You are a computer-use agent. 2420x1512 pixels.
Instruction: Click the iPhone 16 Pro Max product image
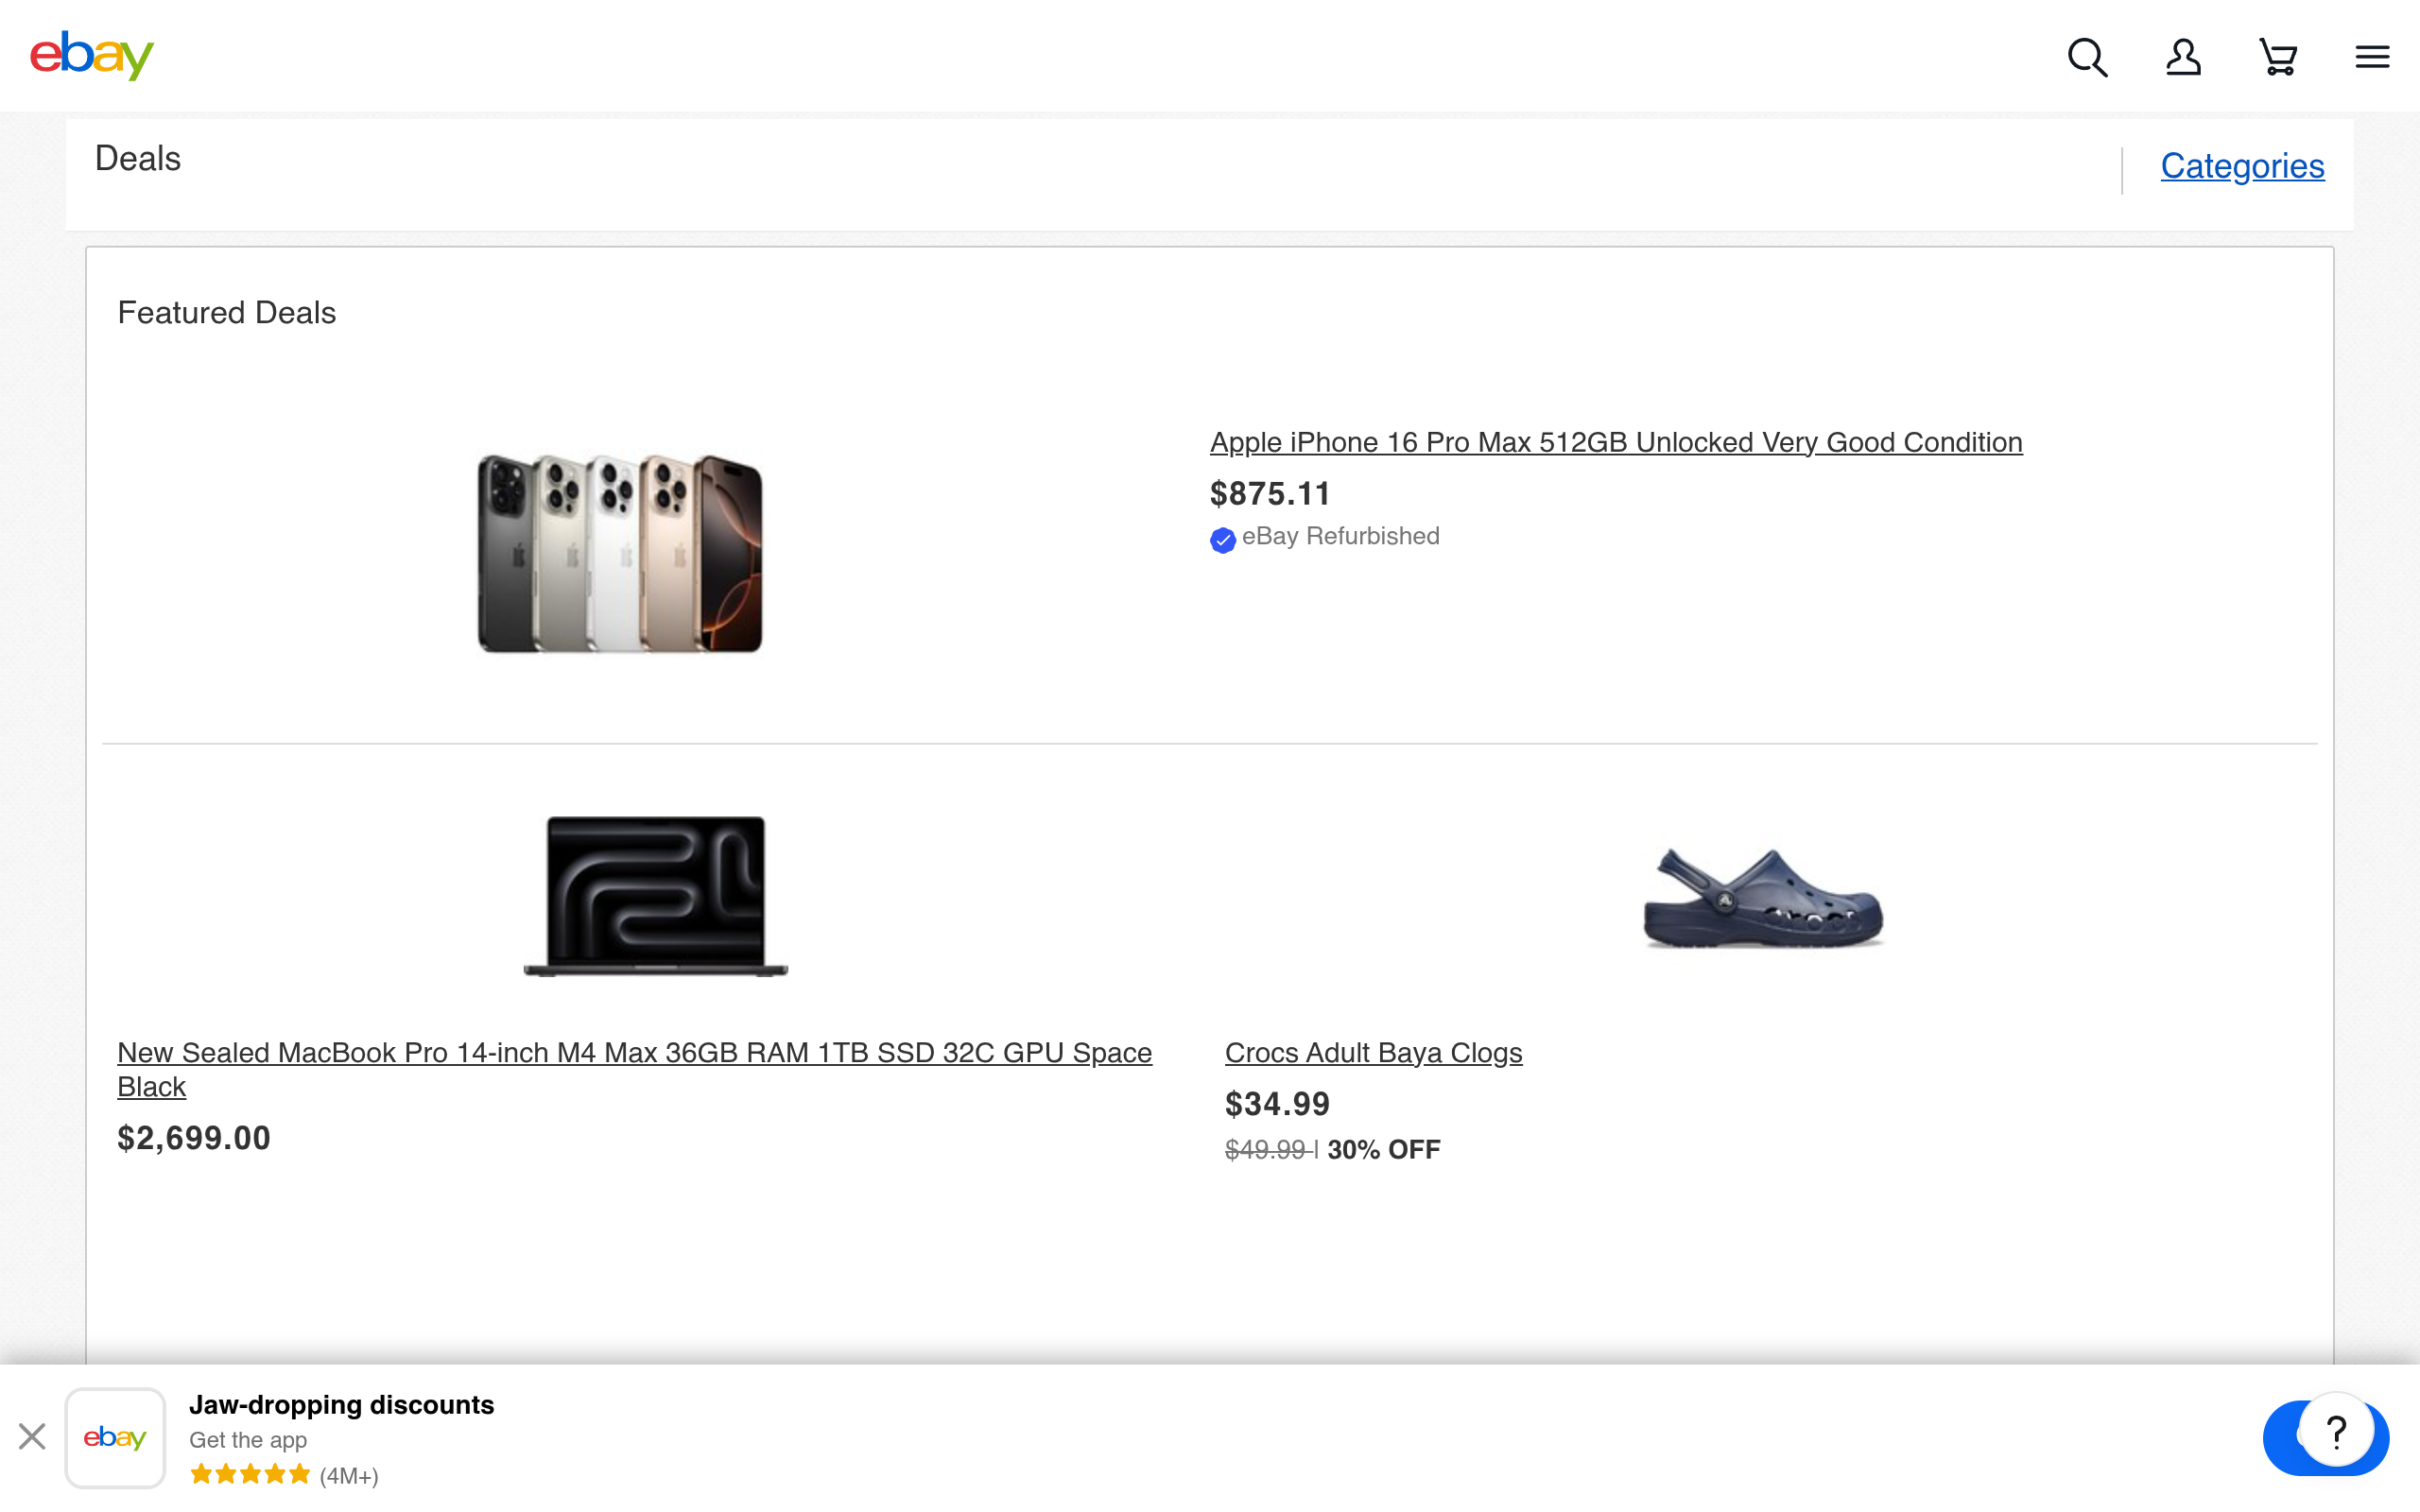tap(620, 553)
